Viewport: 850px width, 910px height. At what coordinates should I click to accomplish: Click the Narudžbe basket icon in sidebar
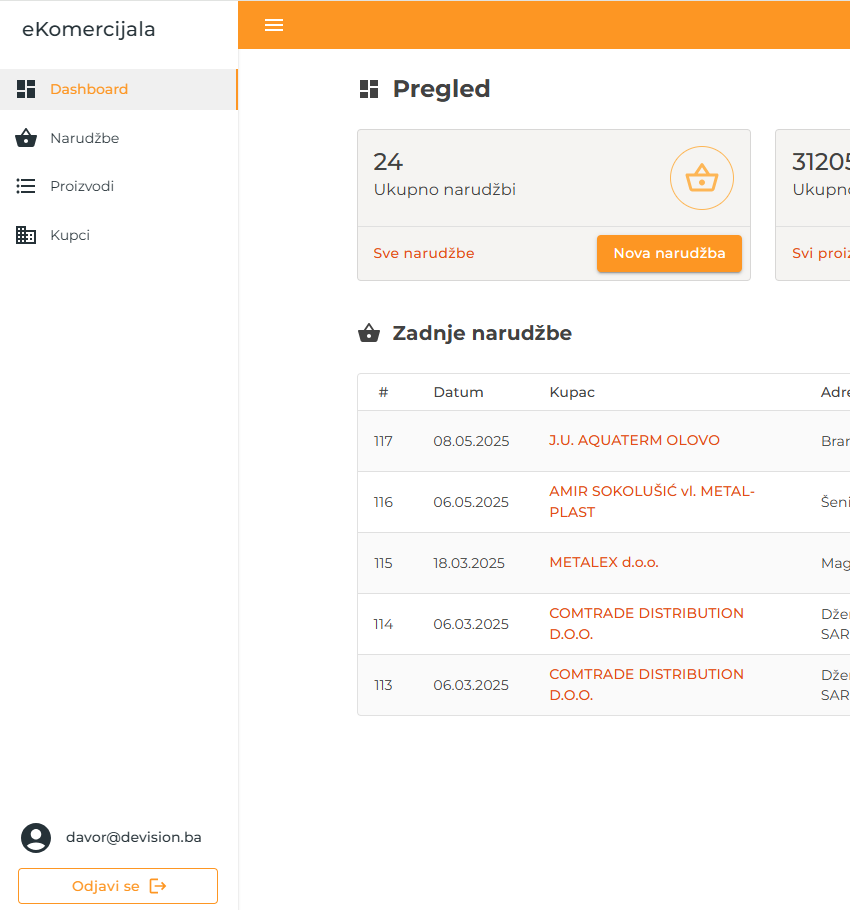[26, 138]
